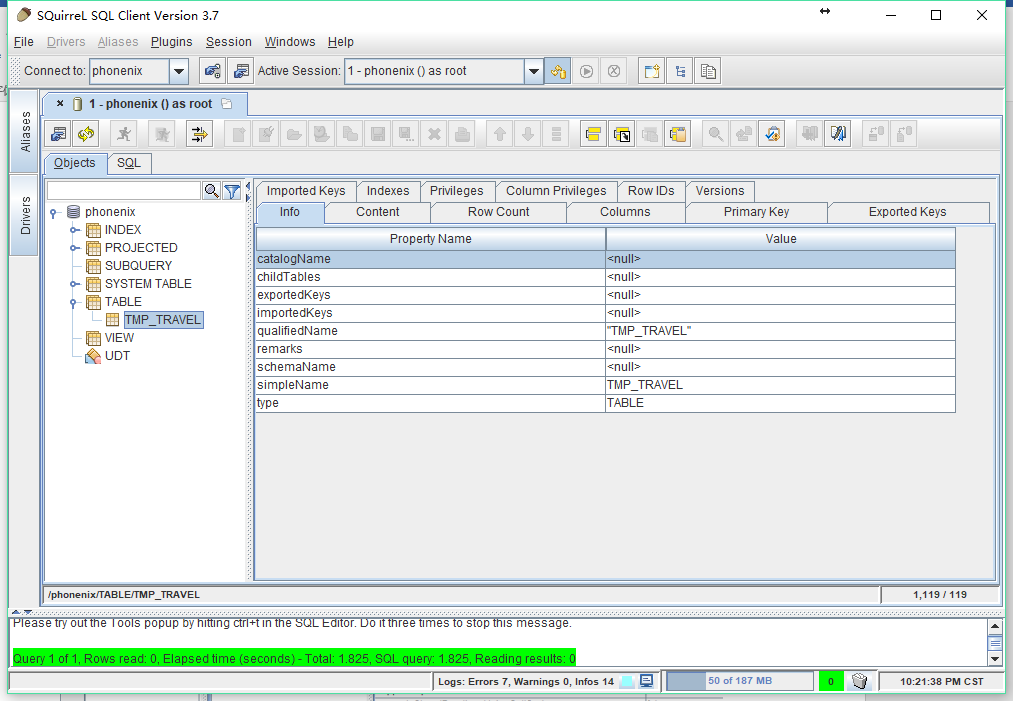The image size is (1013, 701).
Task: Switch to the Content tab
Action: tap(378, 212)
